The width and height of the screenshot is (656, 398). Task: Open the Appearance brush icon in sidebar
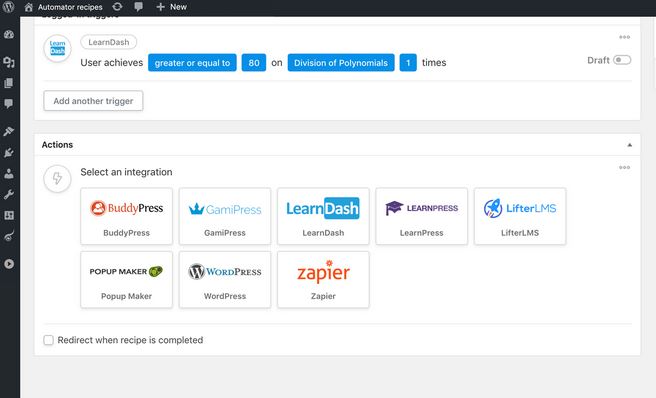coord(9,131)
